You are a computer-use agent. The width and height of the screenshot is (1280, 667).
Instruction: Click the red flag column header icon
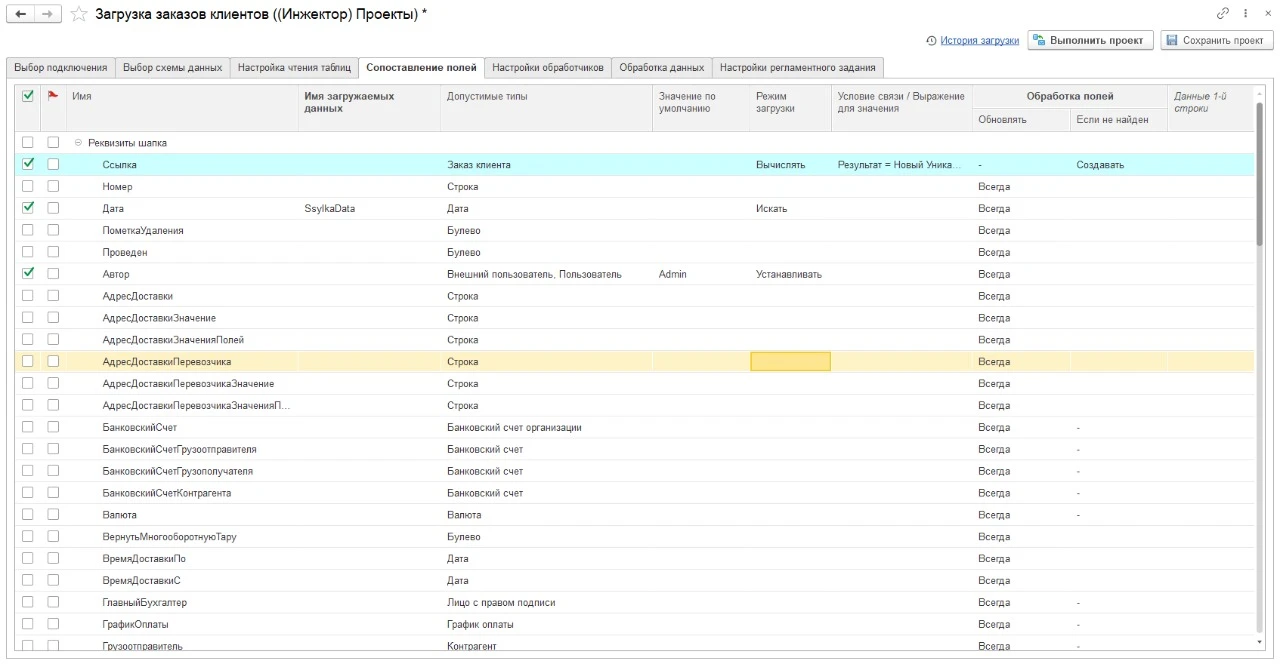pos(53,96)
